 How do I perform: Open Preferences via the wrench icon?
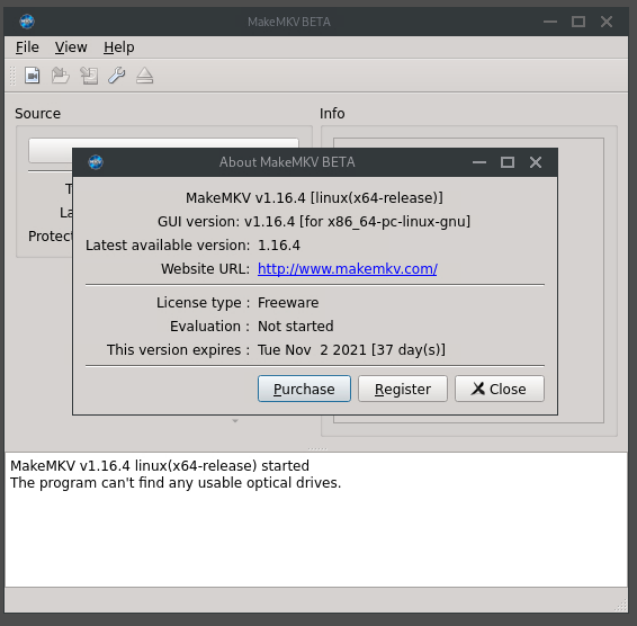117,76
